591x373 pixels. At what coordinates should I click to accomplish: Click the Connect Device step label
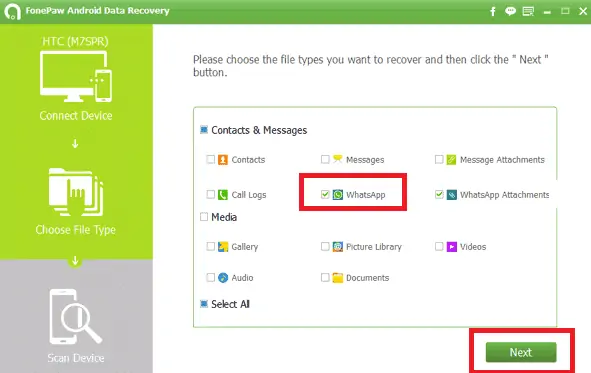coord(76,116)
